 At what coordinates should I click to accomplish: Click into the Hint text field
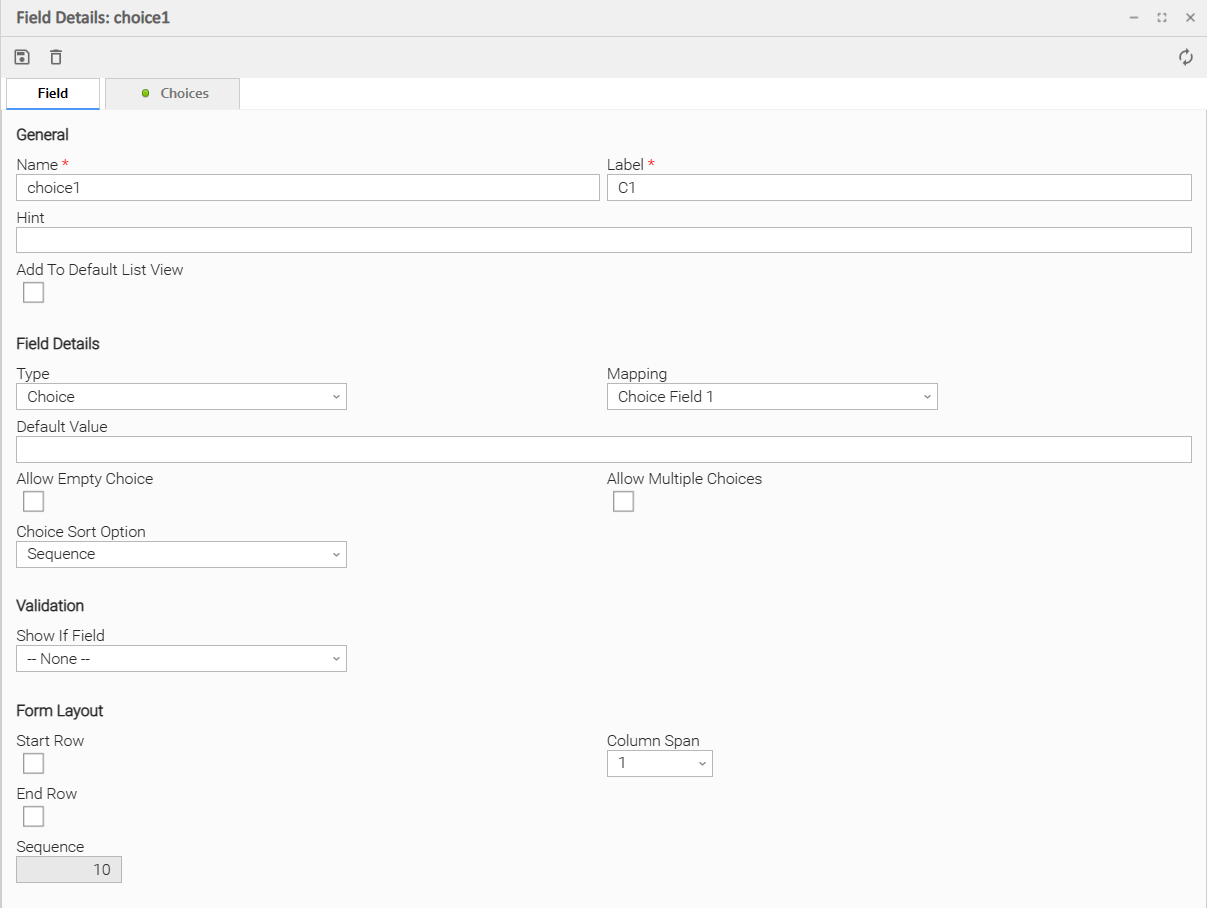point(604,240)
